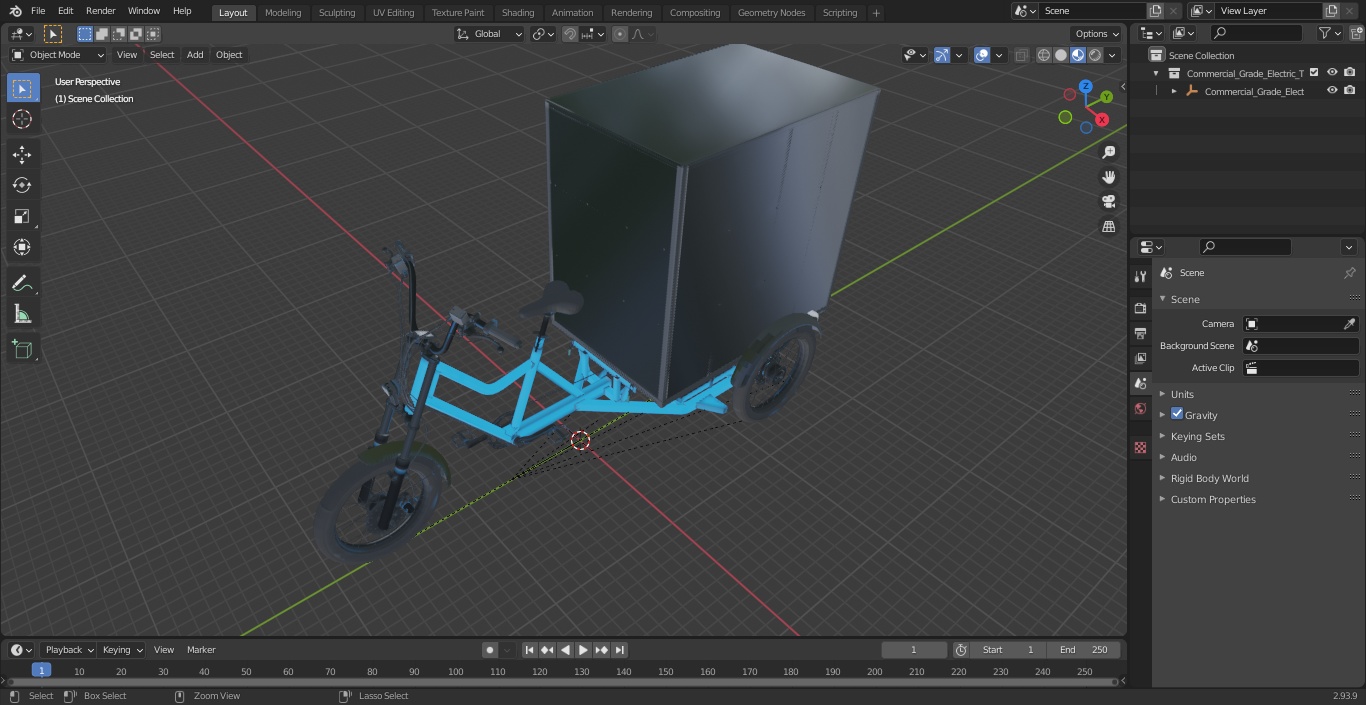Toggle X-ray view in viewport header
The image size is (1366, 705).
pyautogui.click(x=1021, y=55)
